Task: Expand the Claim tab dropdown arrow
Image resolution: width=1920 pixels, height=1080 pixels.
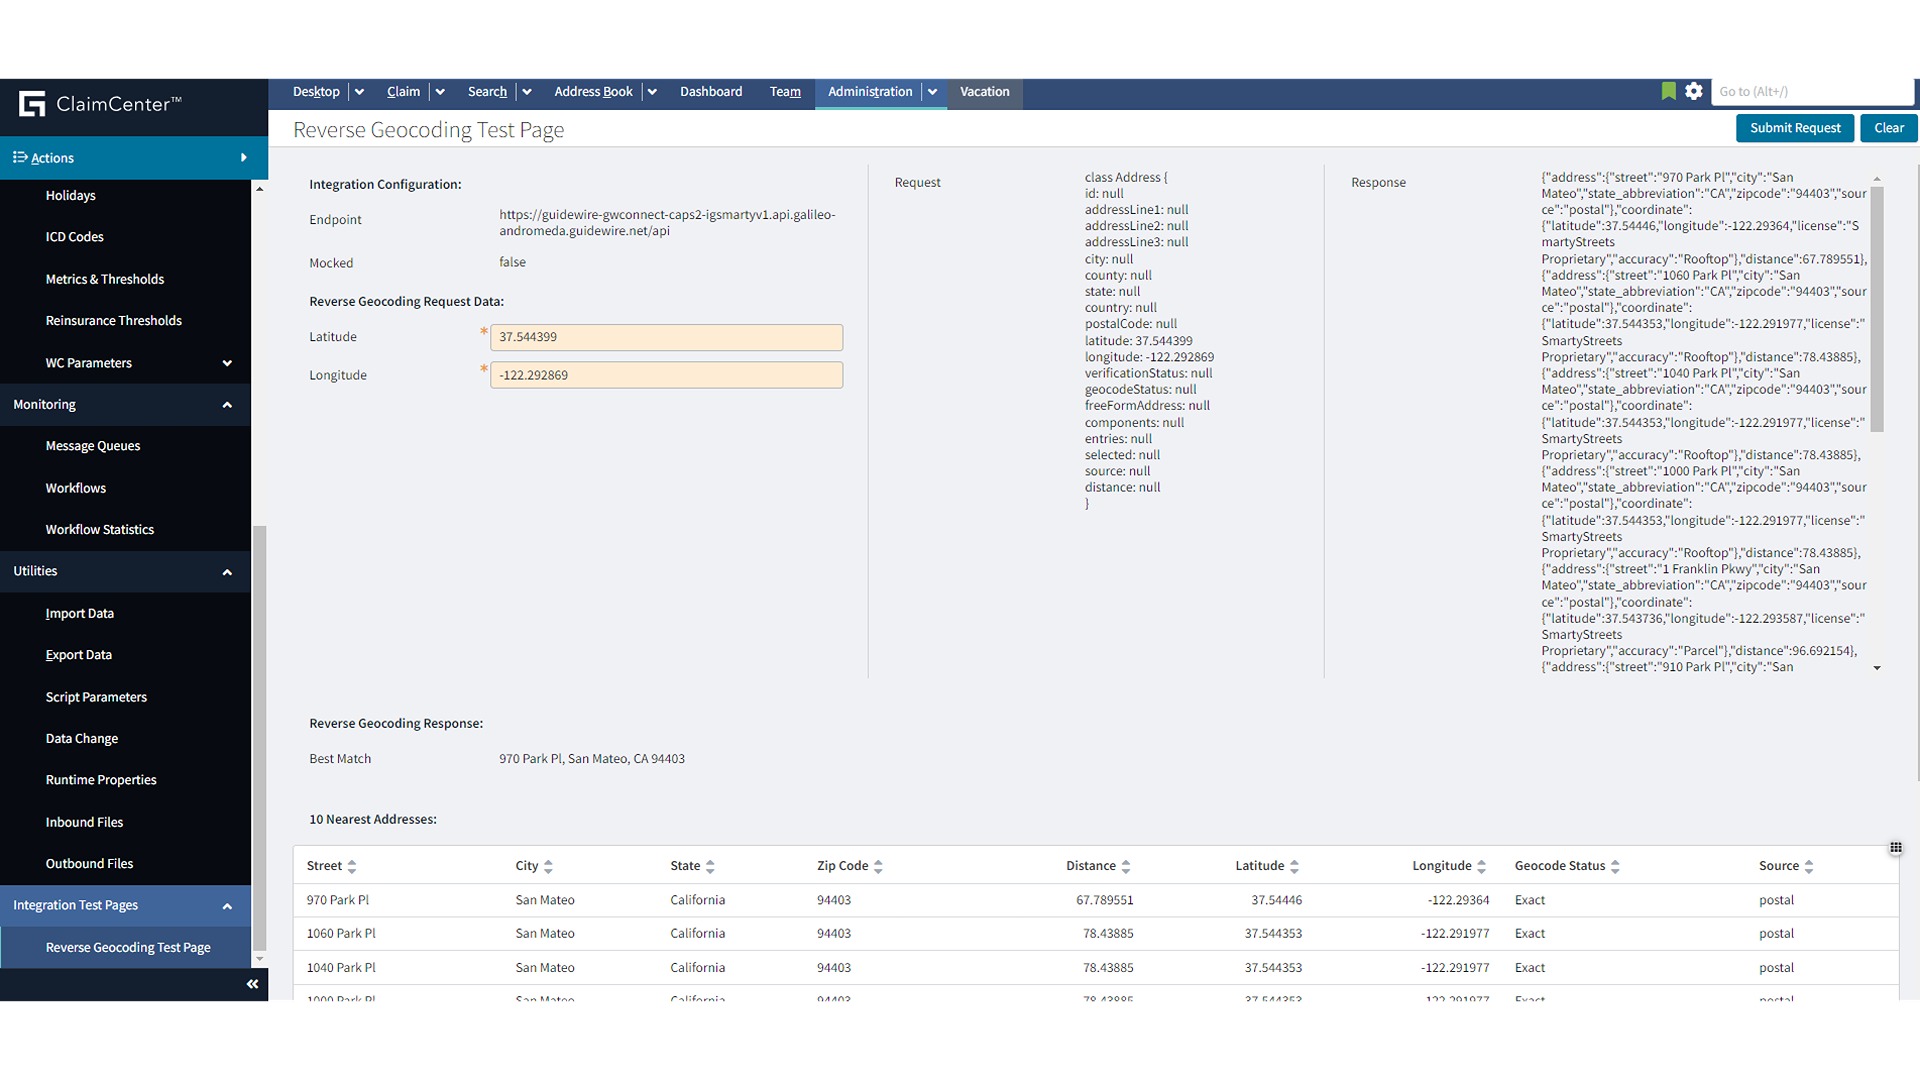Action: [x=439, y=92]
